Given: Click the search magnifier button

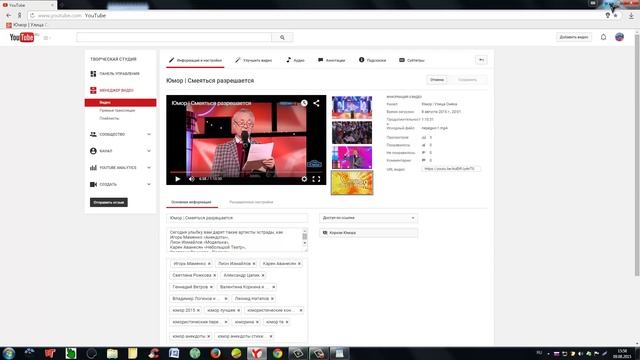Looking at the screenshot, I should tap(282, 38).
